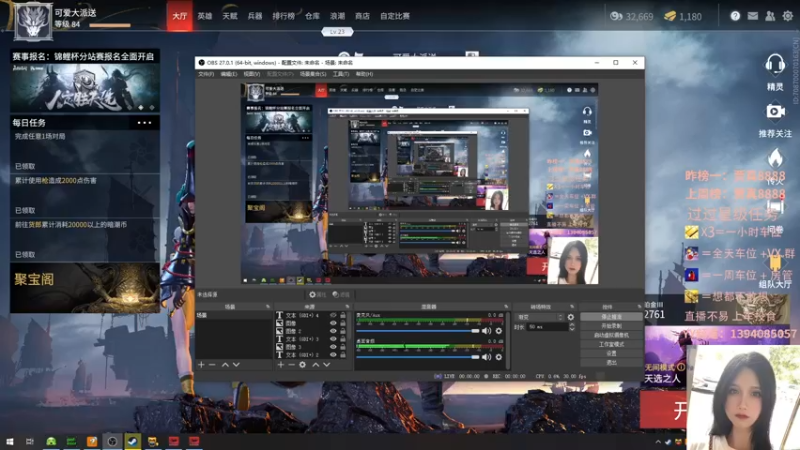This screenshot has height=450, width=800.
Task: Hide the 文本 (GDI+) 2 source
Action: [x=333, y=355]
